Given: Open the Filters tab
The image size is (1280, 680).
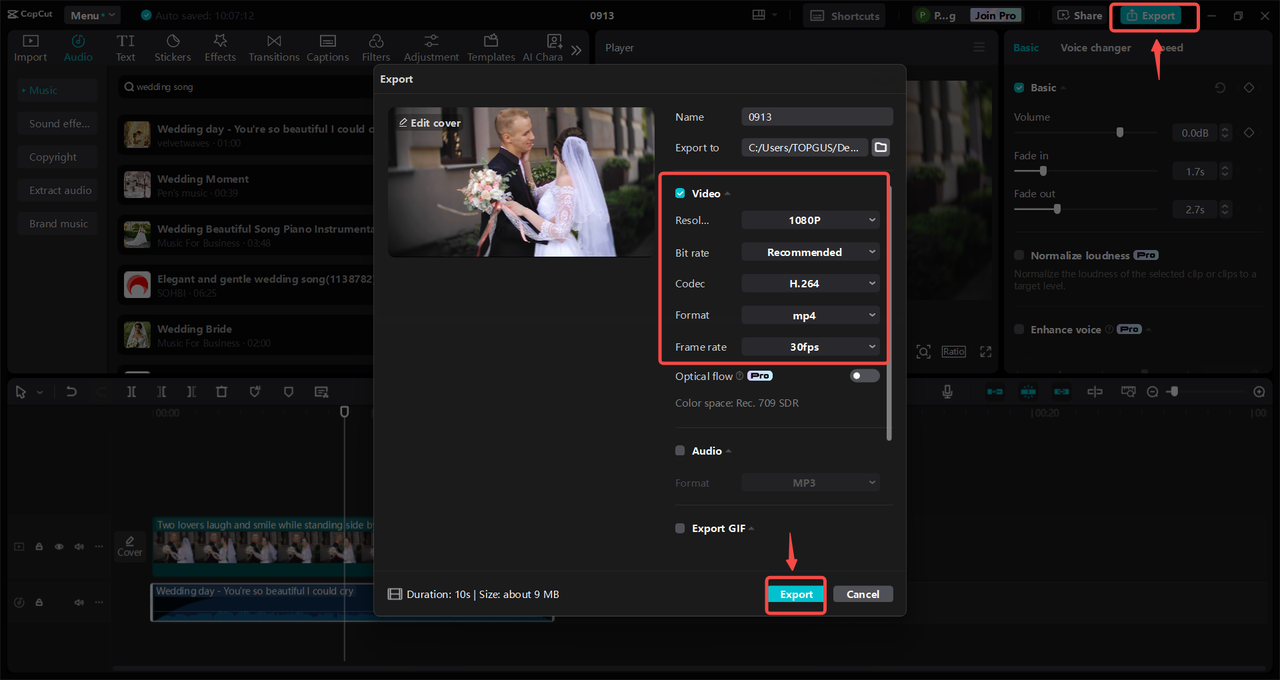Looking at the screenshot, I should pos(376,48).
